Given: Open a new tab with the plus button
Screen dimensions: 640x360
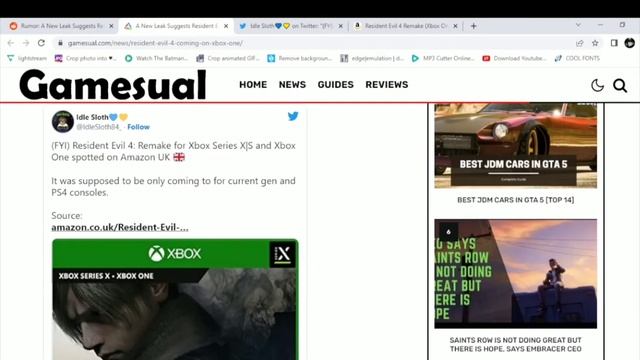Looking at the screenshot, I should pos(473,26).
